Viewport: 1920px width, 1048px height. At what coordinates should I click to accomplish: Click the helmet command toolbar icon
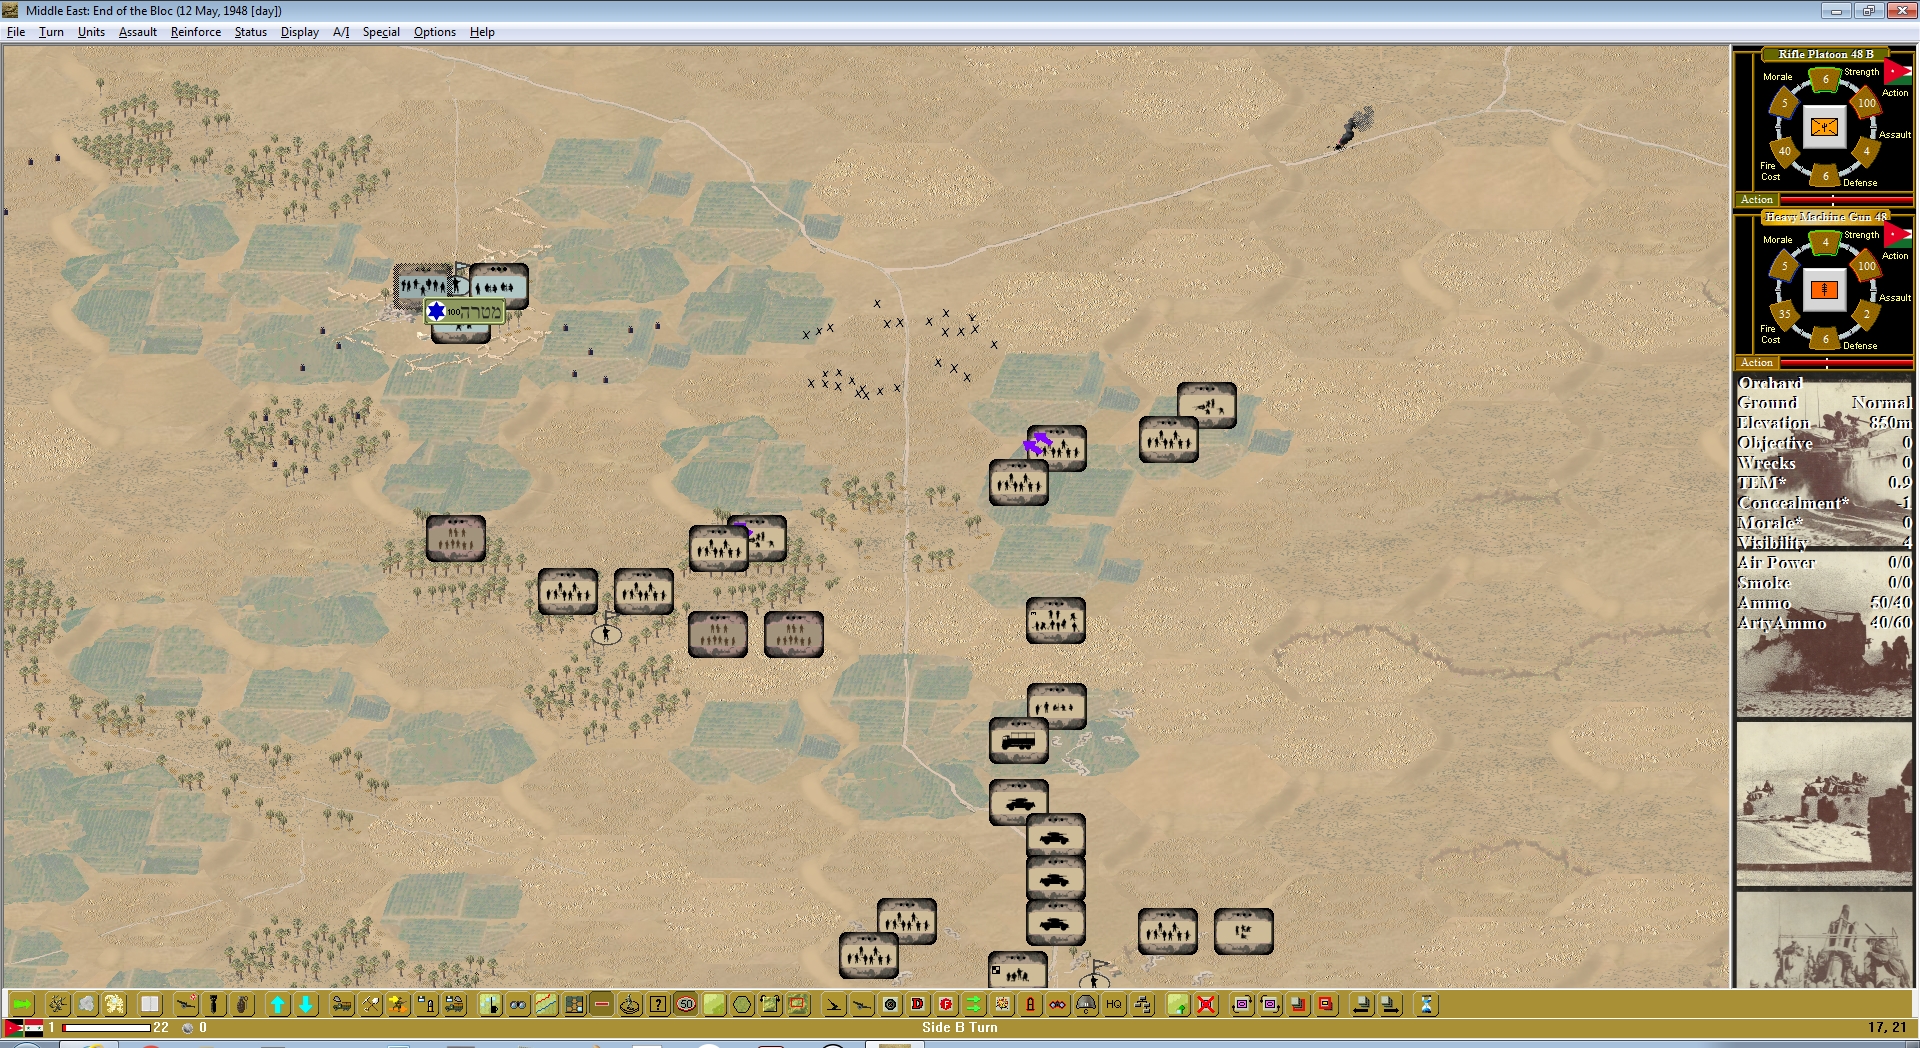click(x=1086, y=1004)
